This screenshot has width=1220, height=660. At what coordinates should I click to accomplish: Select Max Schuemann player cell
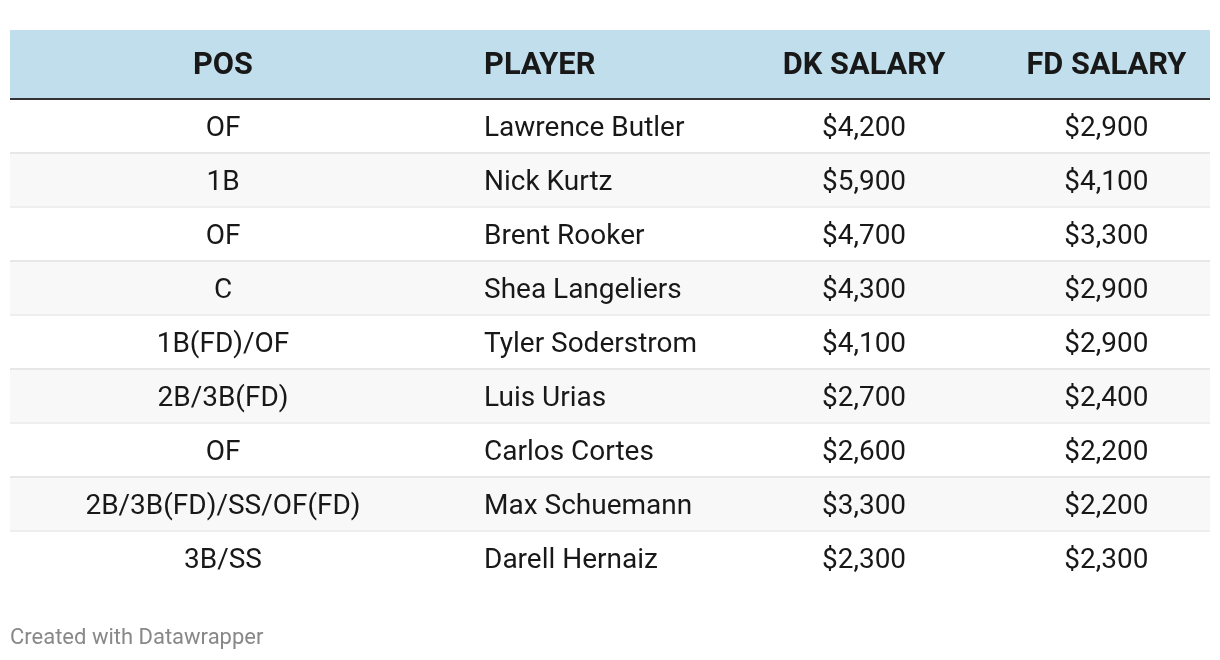(x=587, y=505)
